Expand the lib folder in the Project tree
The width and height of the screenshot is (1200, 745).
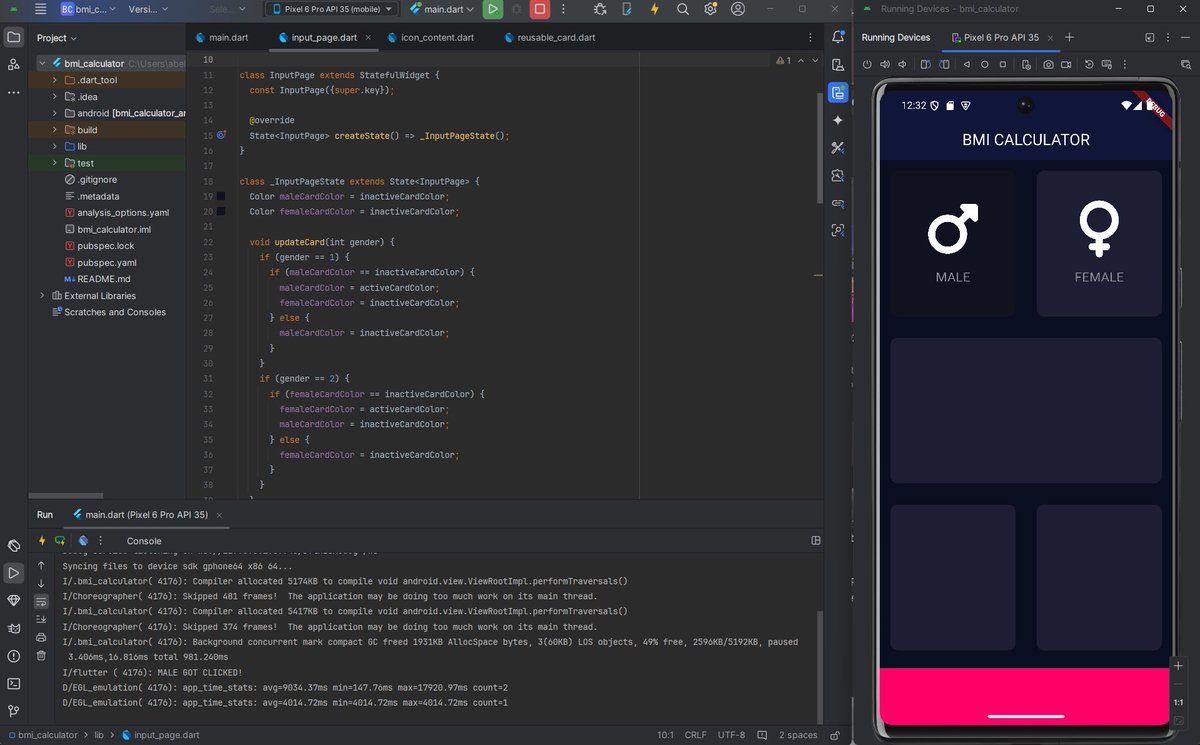coord(53,146)
